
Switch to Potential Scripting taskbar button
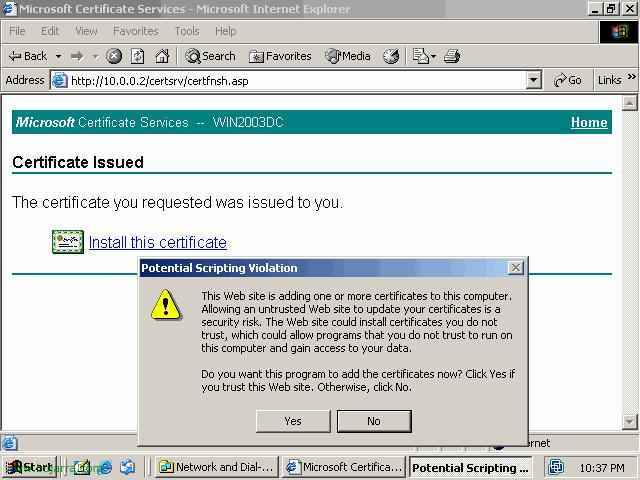coord(470,467)
